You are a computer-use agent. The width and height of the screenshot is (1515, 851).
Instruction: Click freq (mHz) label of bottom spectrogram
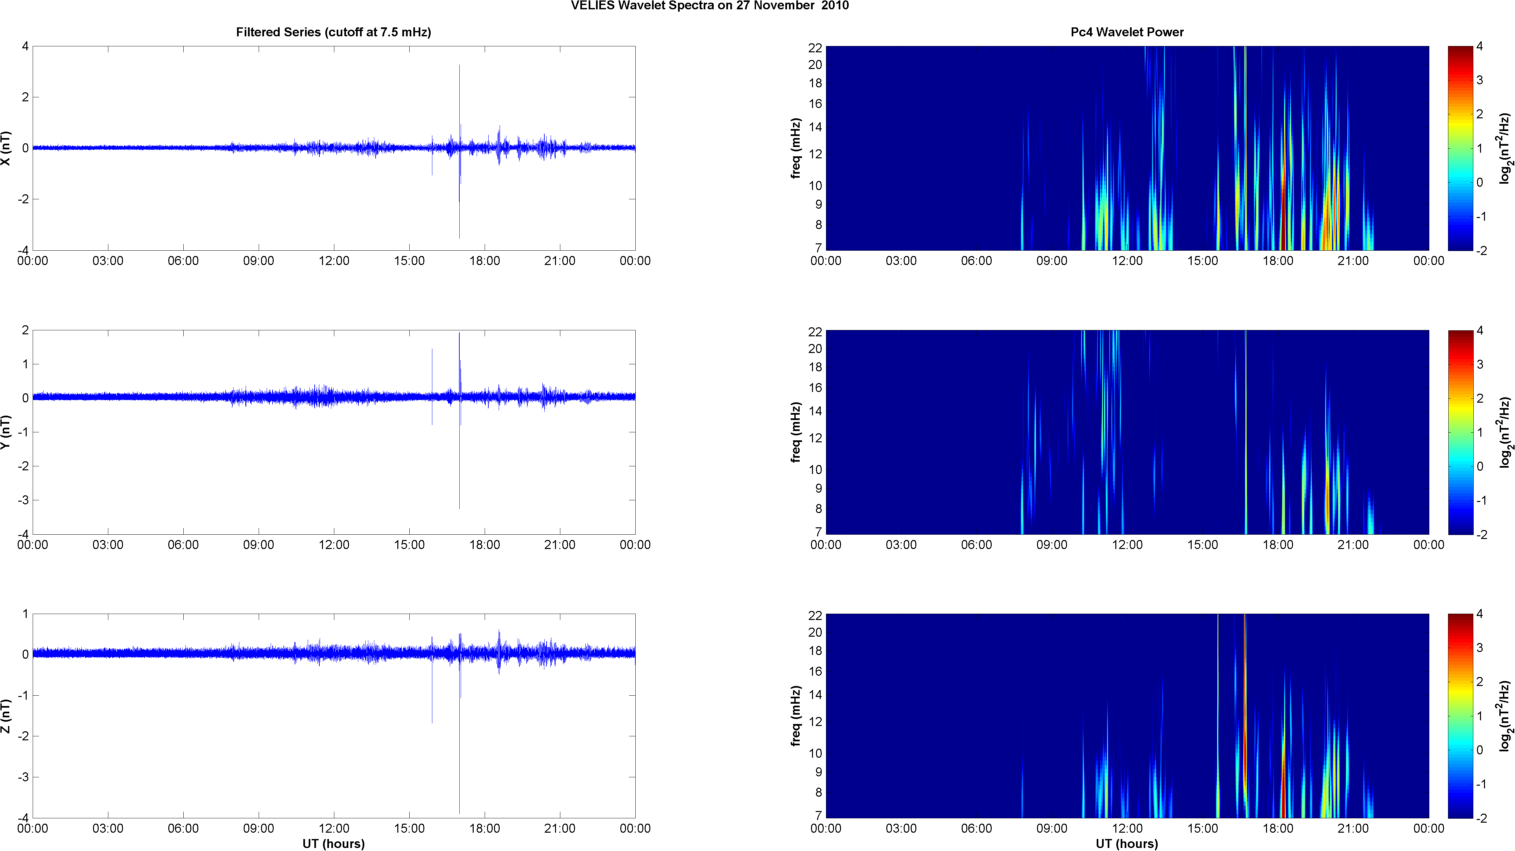point(796,716)
